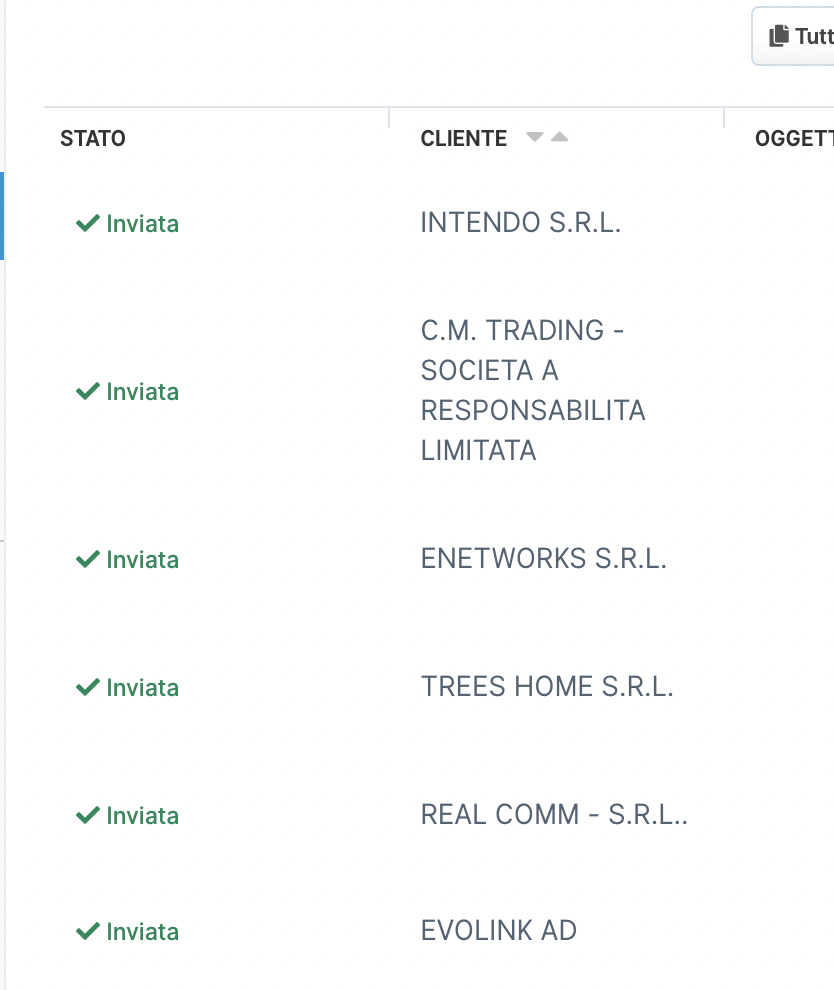The width and height of the screenshot is (834, 990).
Task: Open ENETWORKS S.R.L. client entry
Action: point(543,559)
